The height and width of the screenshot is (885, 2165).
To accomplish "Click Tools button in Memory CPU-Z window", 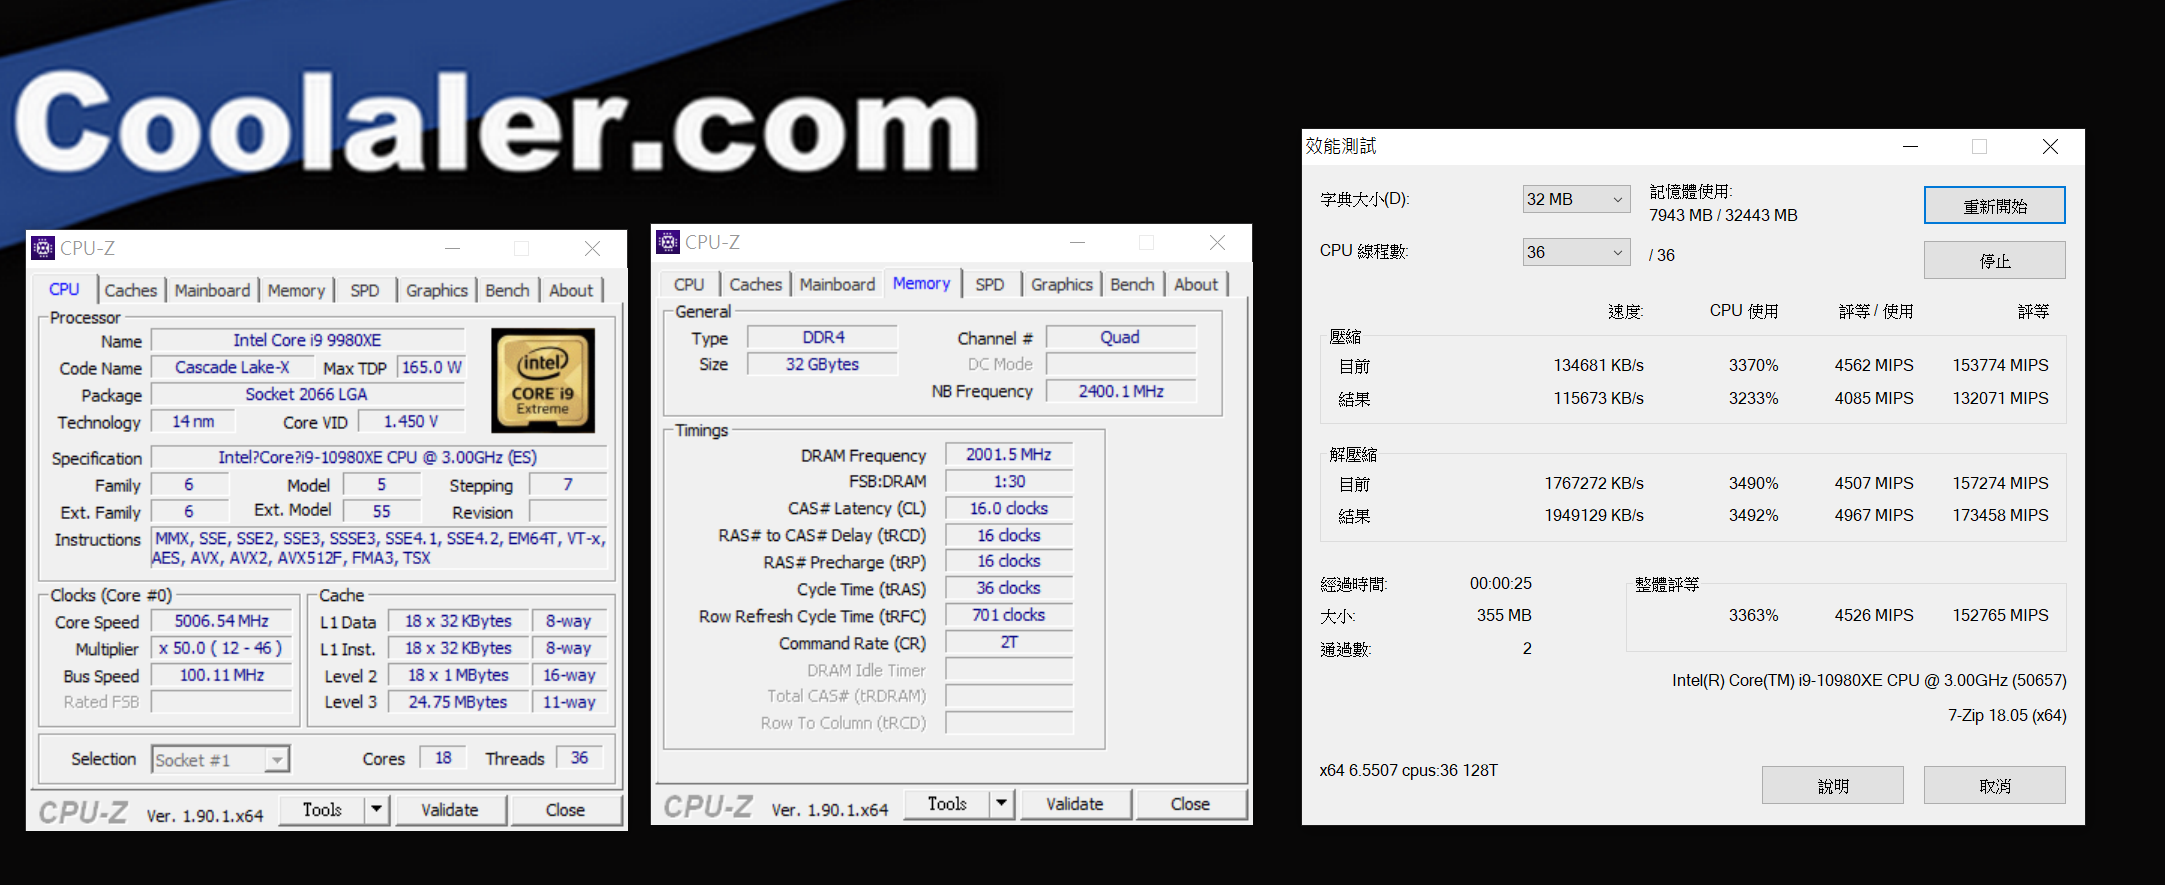I will pos(947,804).
